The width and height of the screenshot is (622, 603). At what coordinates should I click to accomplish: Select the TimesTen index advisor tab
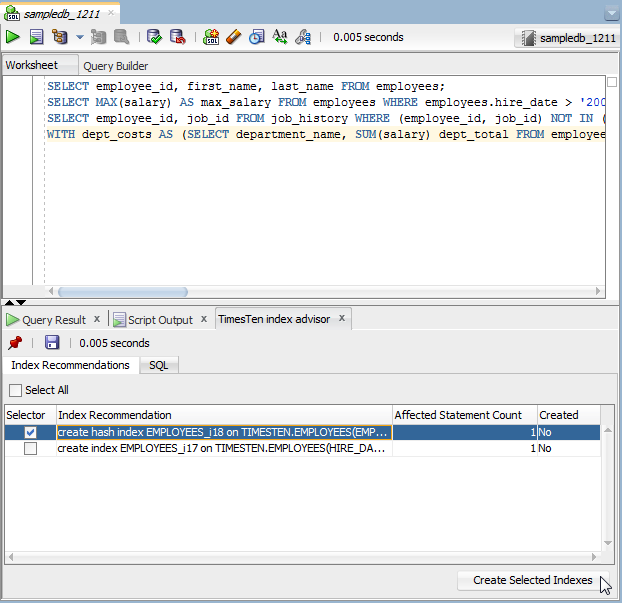tap(274, 319)
